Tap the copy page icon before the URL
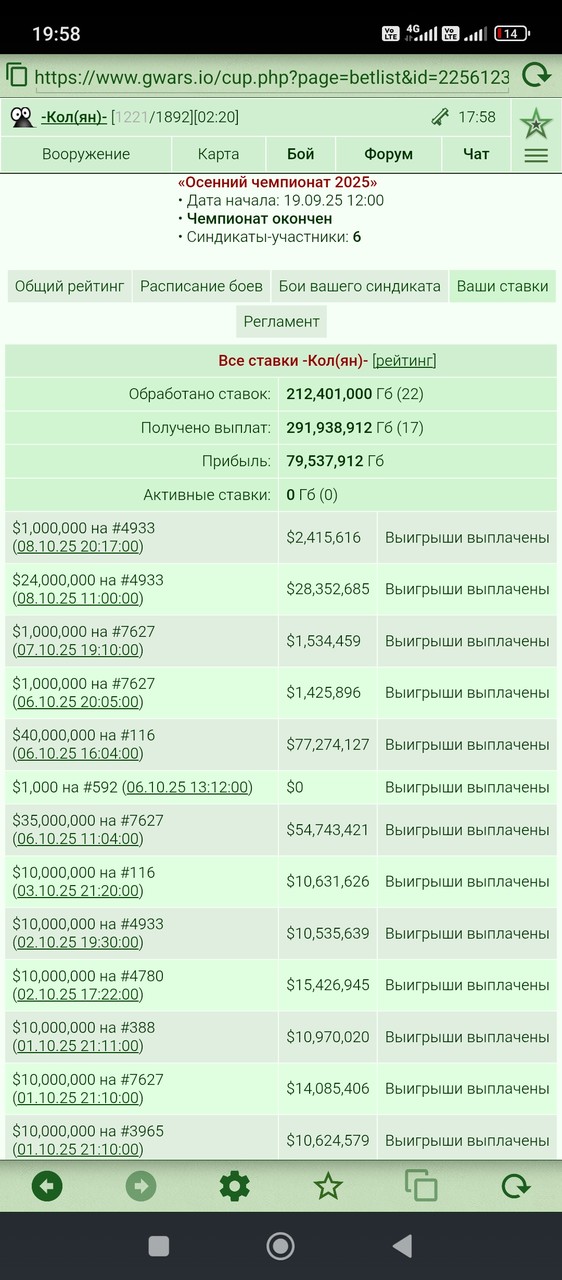Screen dimensions: 562x1280 [17, 75]
